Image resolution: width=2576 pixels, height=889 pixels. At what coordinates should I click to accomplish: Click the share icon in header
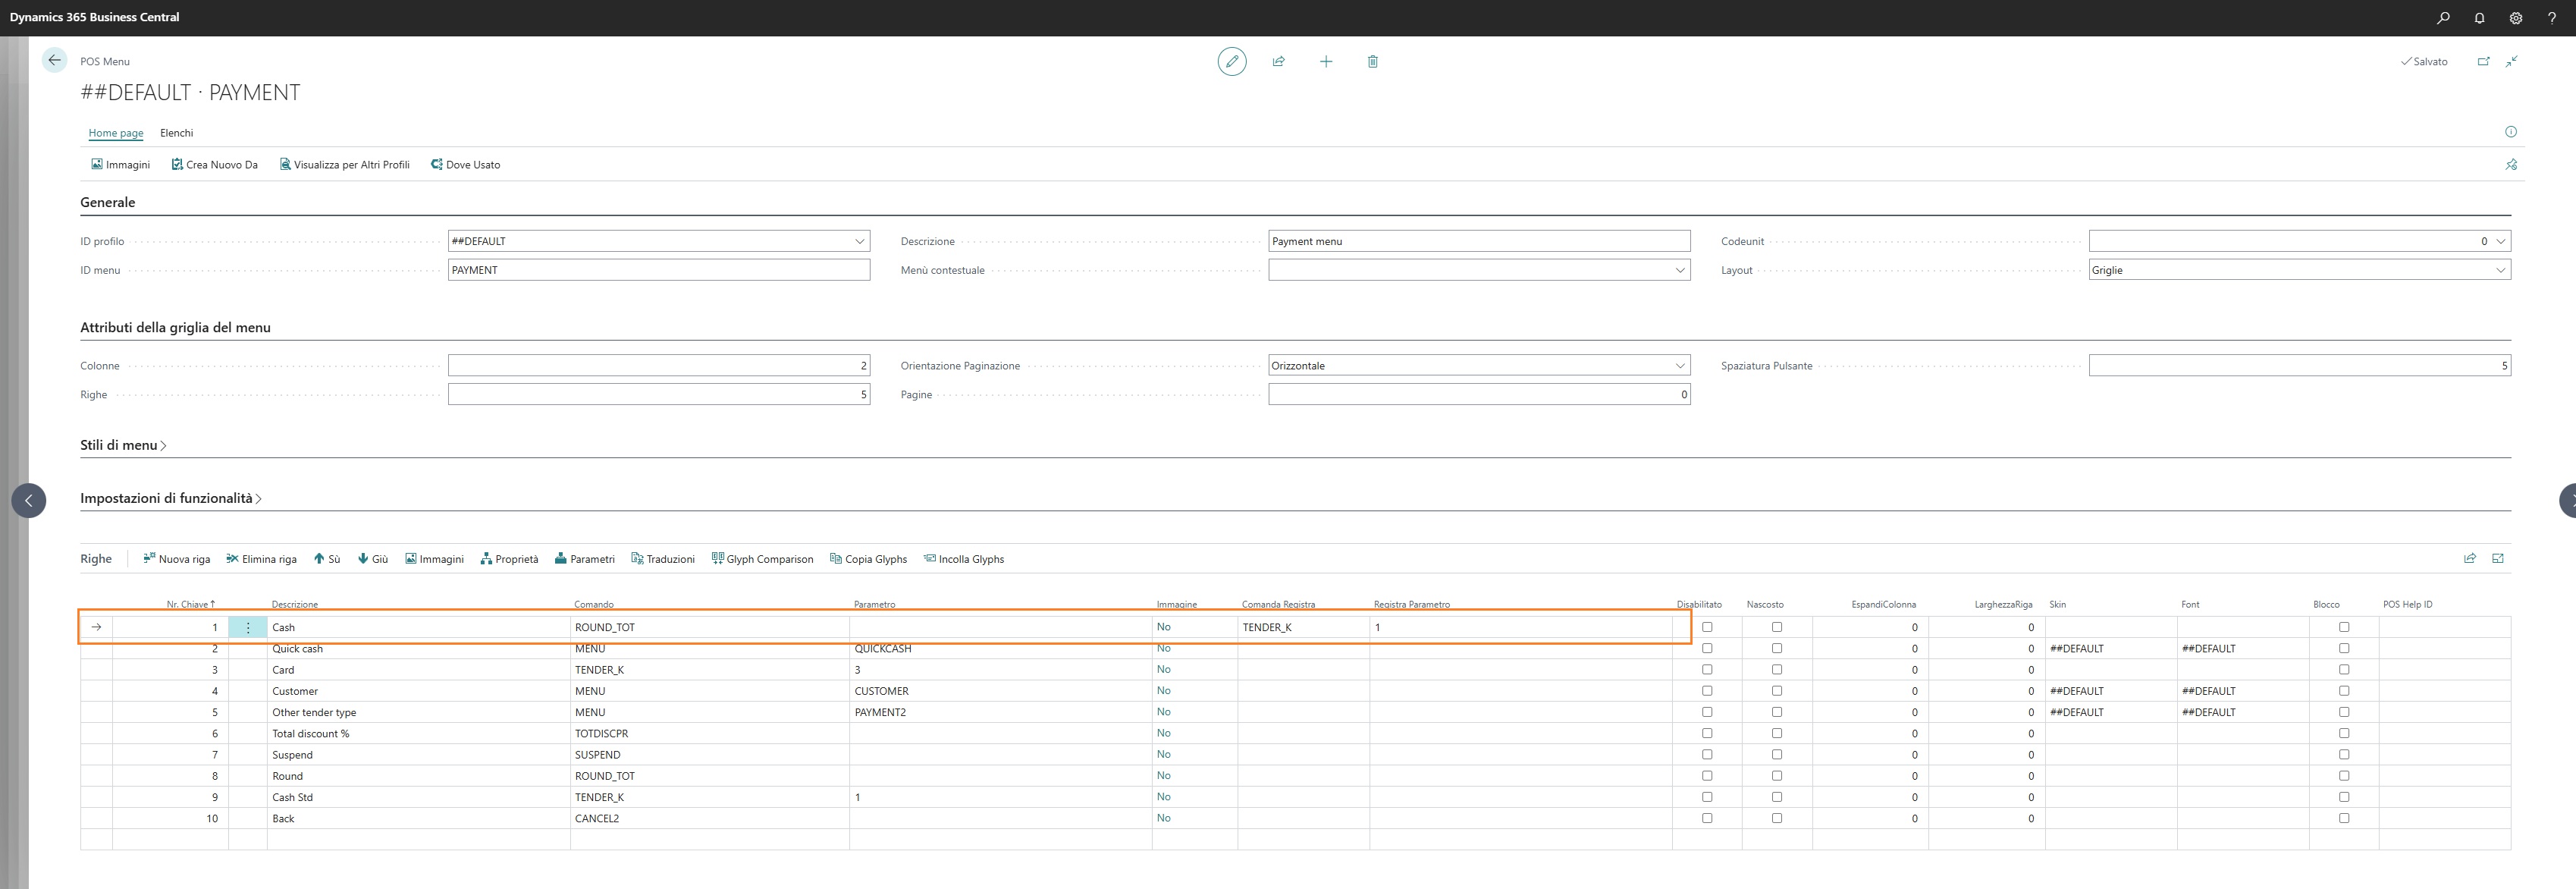pyautogui.click(x=1278, y=61)
